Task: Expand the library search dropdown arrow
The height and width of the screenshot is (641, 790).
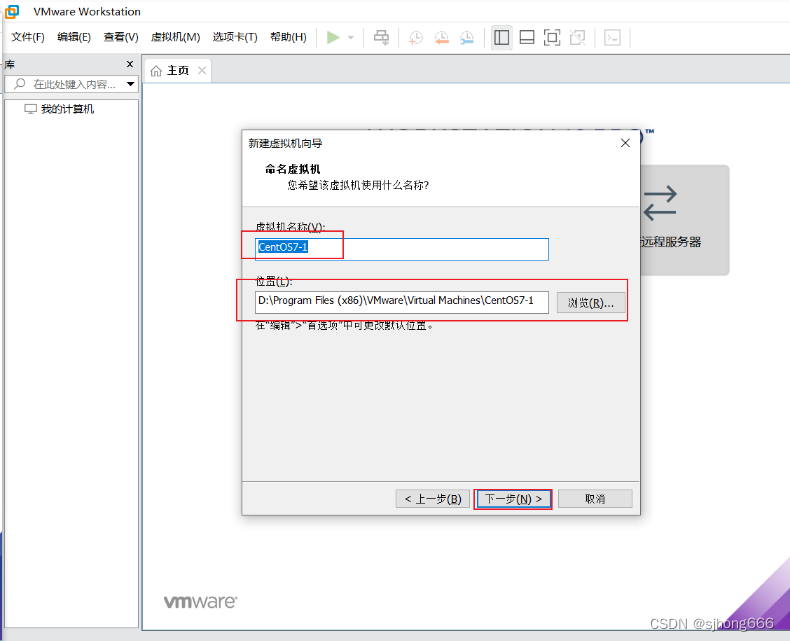Action: [x=130, y=84]
